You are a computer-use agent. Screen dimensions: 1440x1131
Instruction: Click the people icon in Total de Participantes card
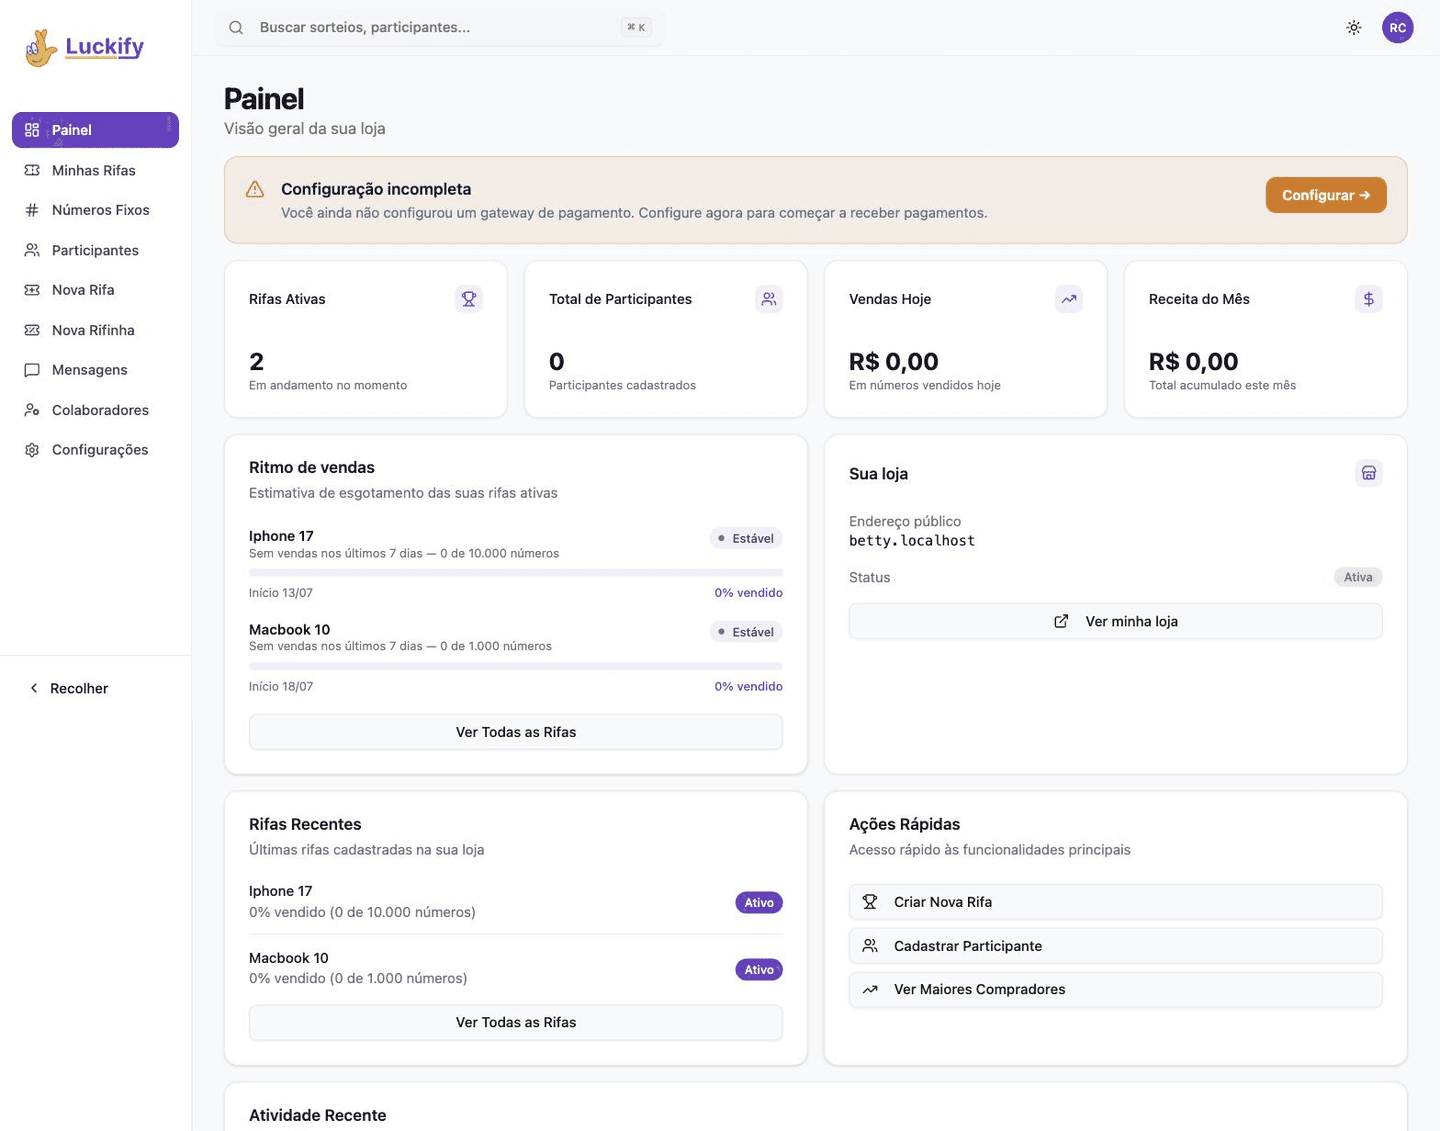pos(769,299)
